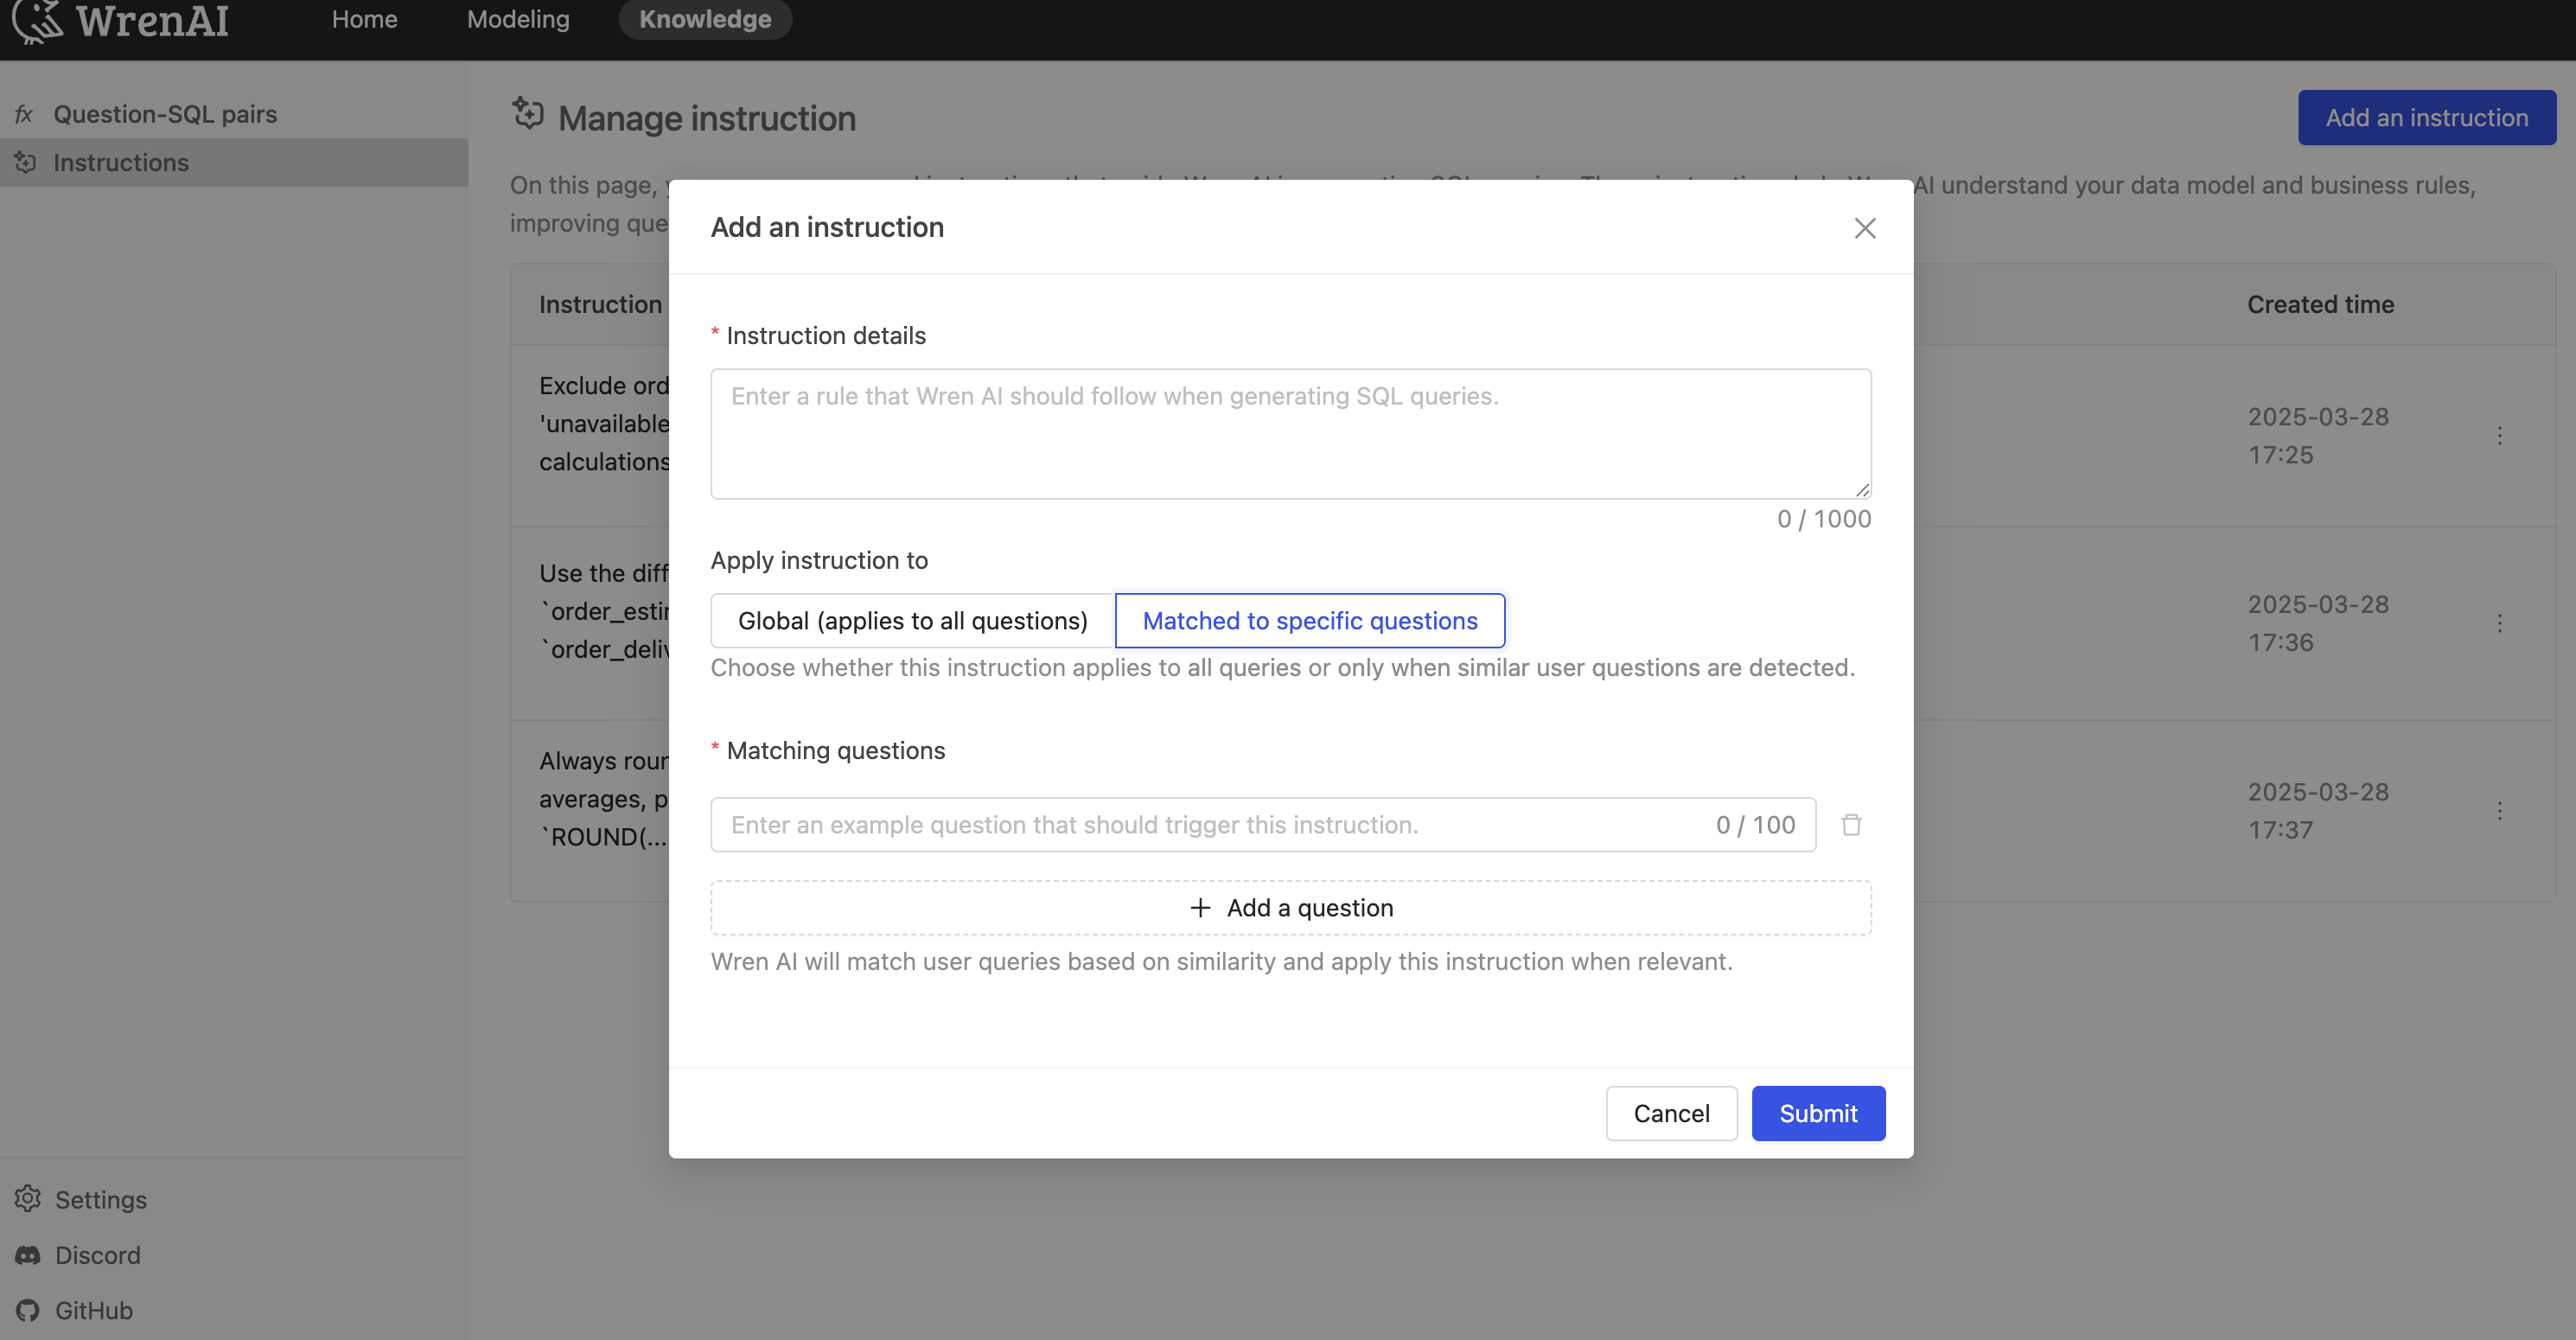Focus the Instruction details text area
Image resolution: width=2576 pixels, height=1340 pixels.
point(1291,434)
